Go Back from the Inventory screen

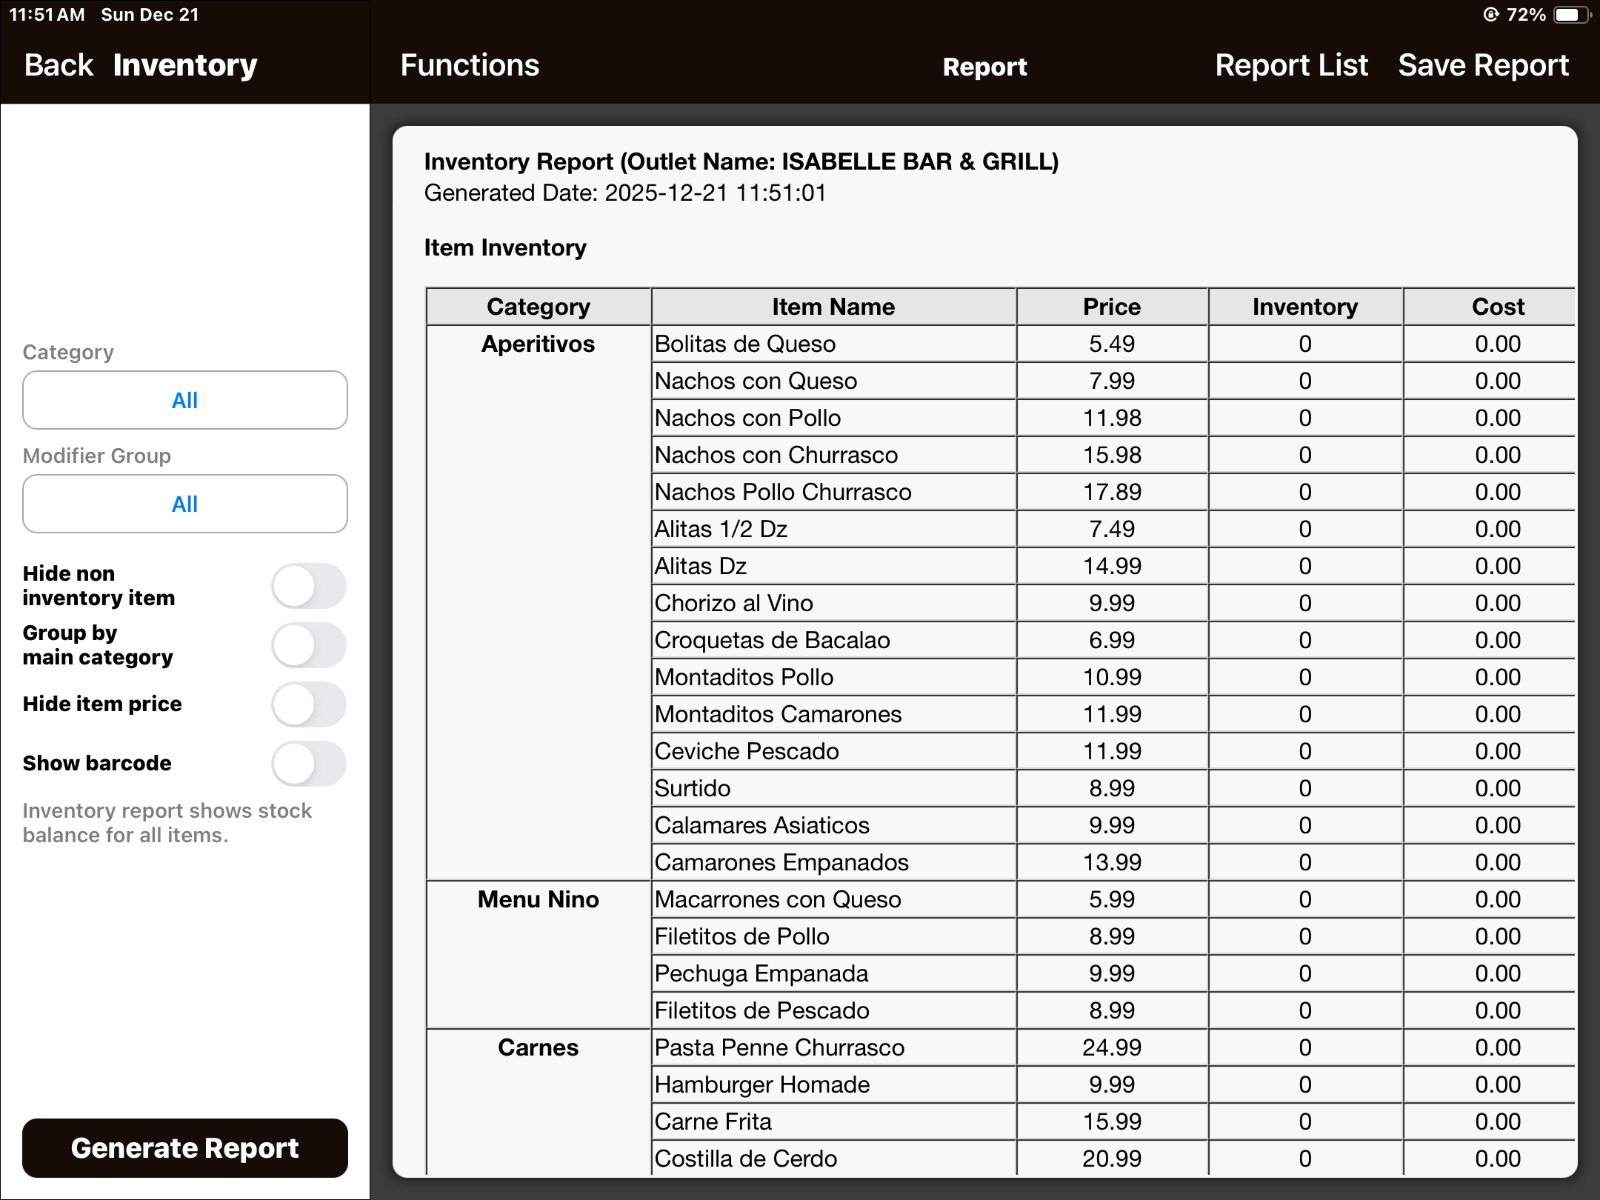point(58,66)
